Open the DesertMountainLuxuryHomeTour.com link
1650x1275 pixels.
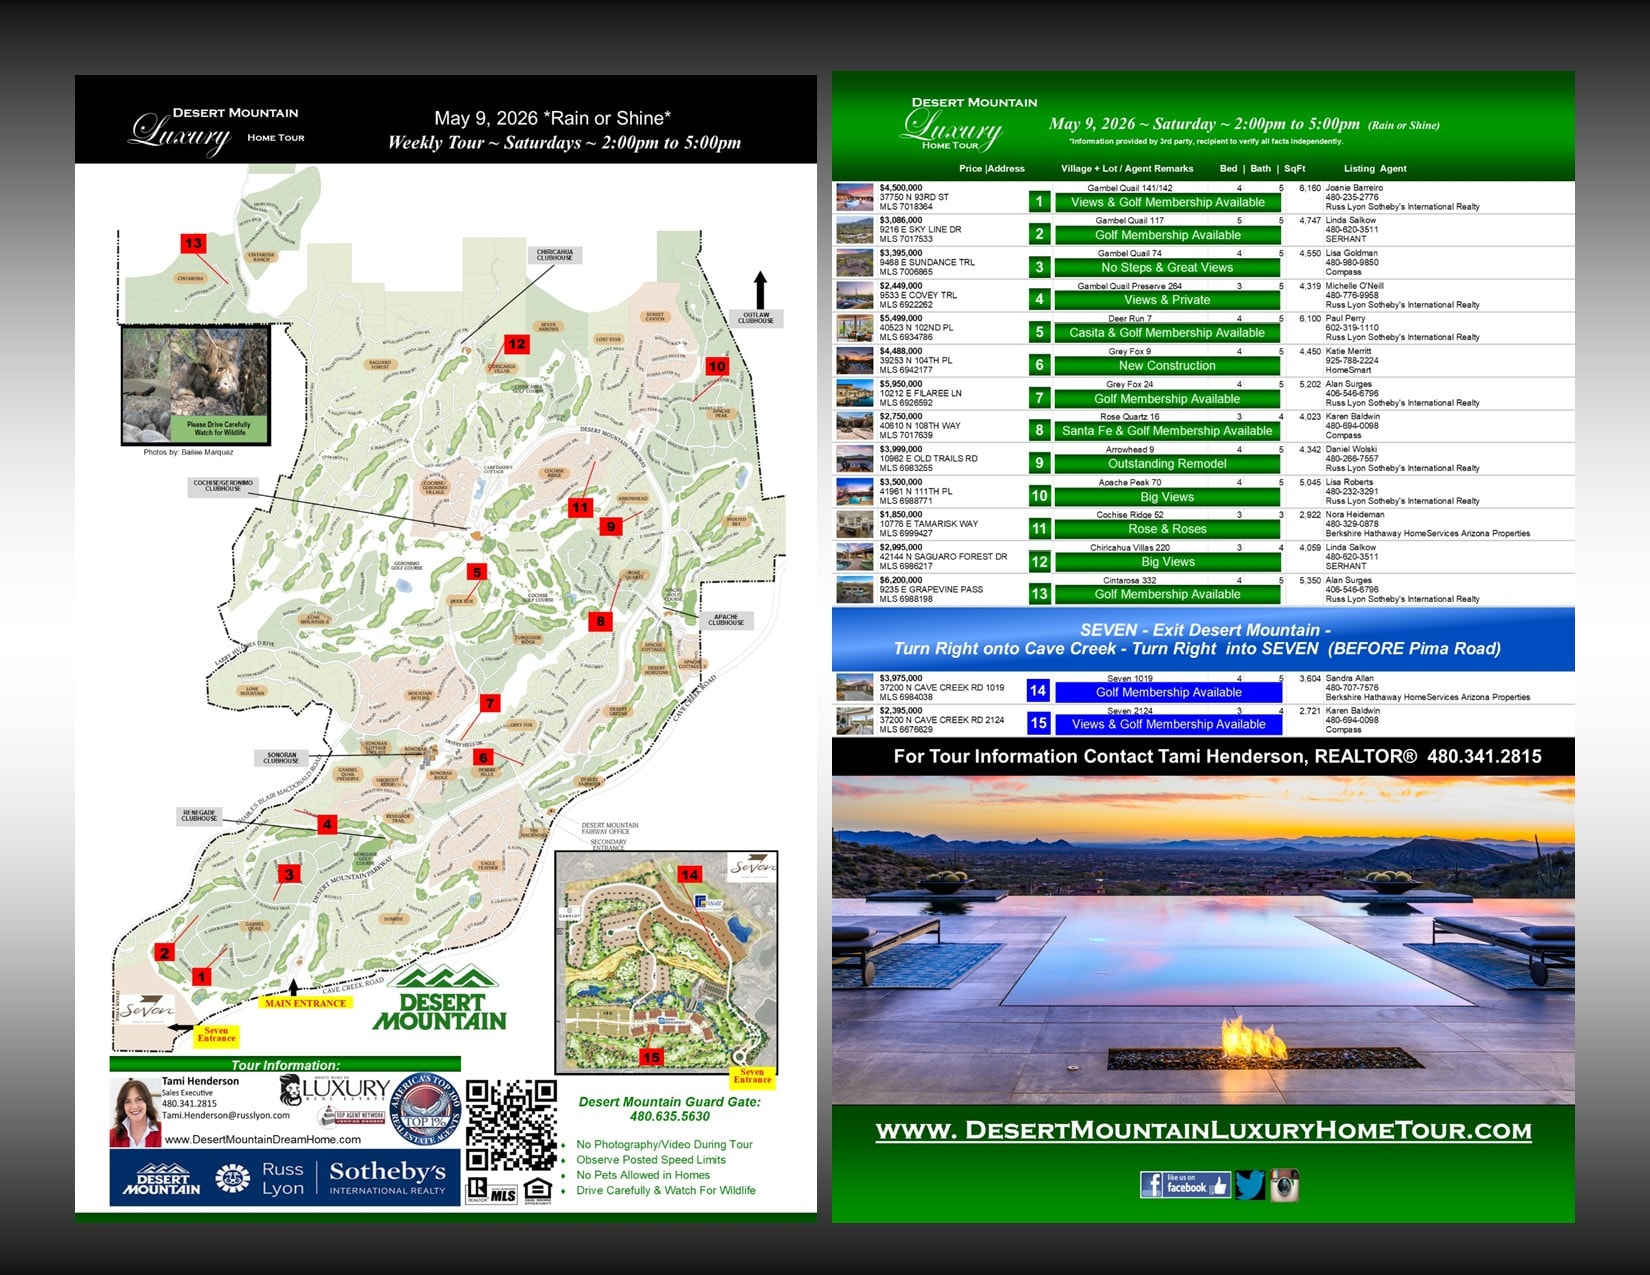point(1203,1130)
